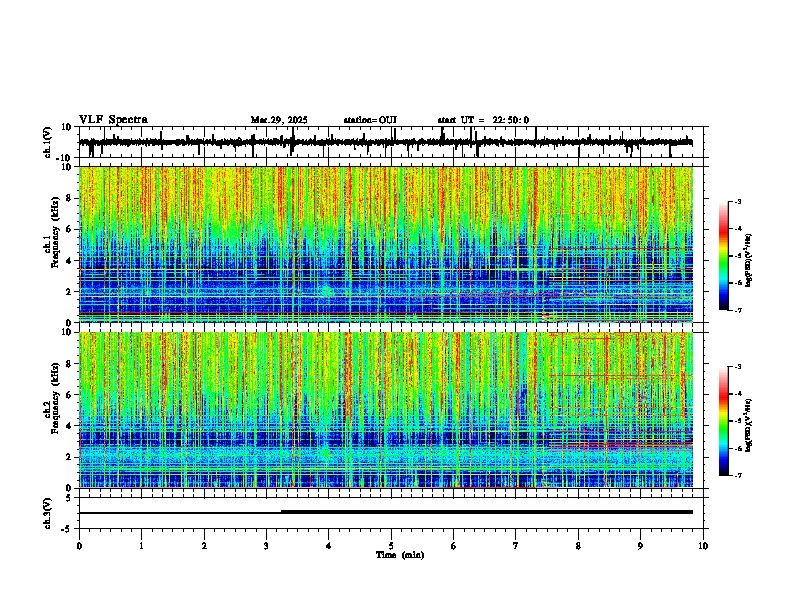Click time axis tick label '8'
792x612 pixels.
coord(578,546)
